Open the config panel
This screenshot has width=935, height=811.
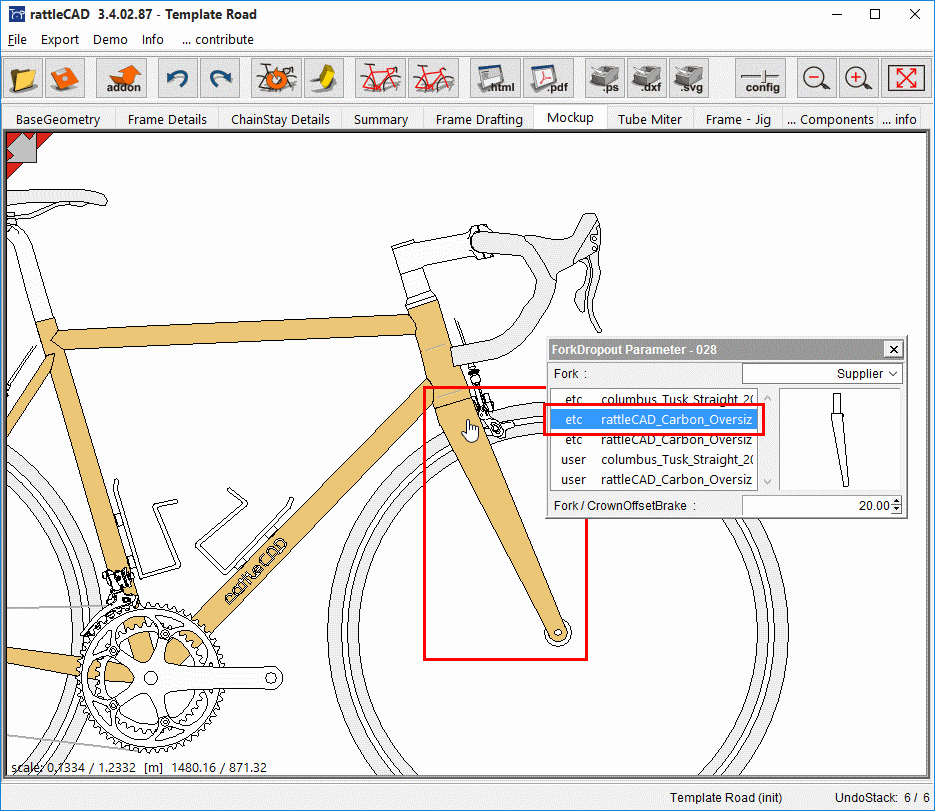point(761,78)
